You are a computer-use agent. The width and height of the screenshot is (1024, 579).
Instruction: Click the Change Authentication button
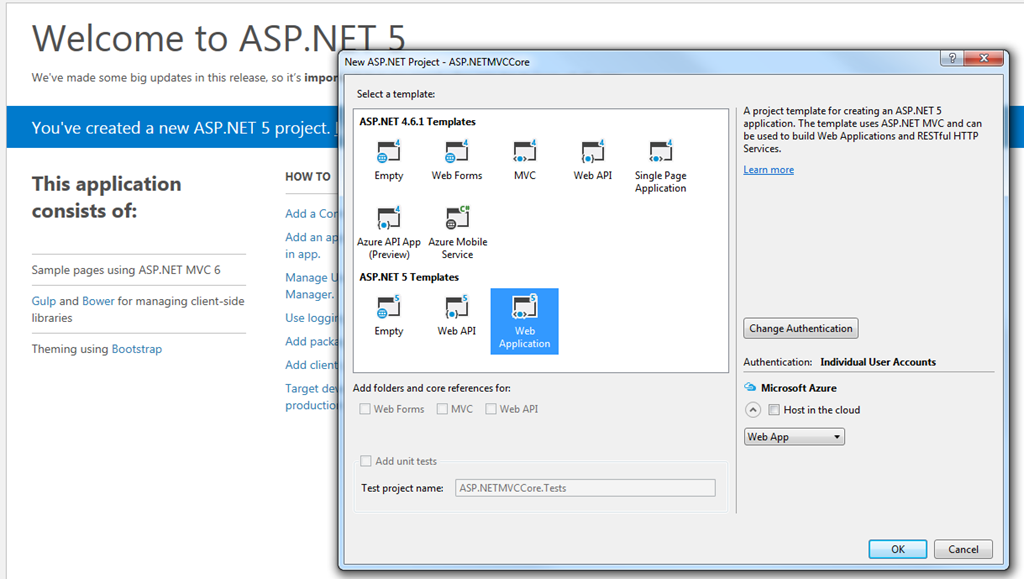[x=801, y=328]
